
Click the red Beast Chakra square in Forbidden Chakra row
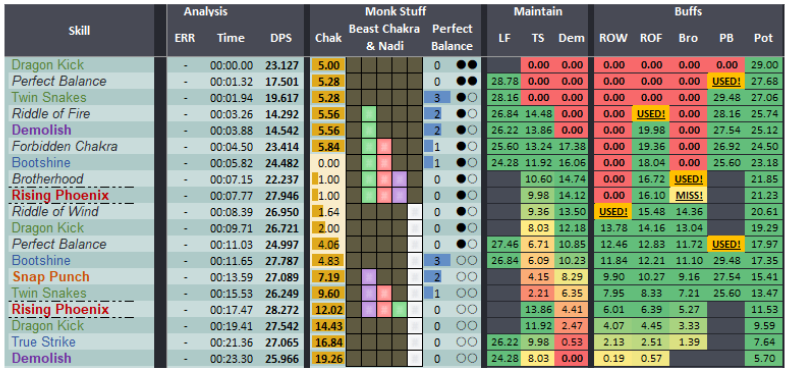click(x=384, y=147)
